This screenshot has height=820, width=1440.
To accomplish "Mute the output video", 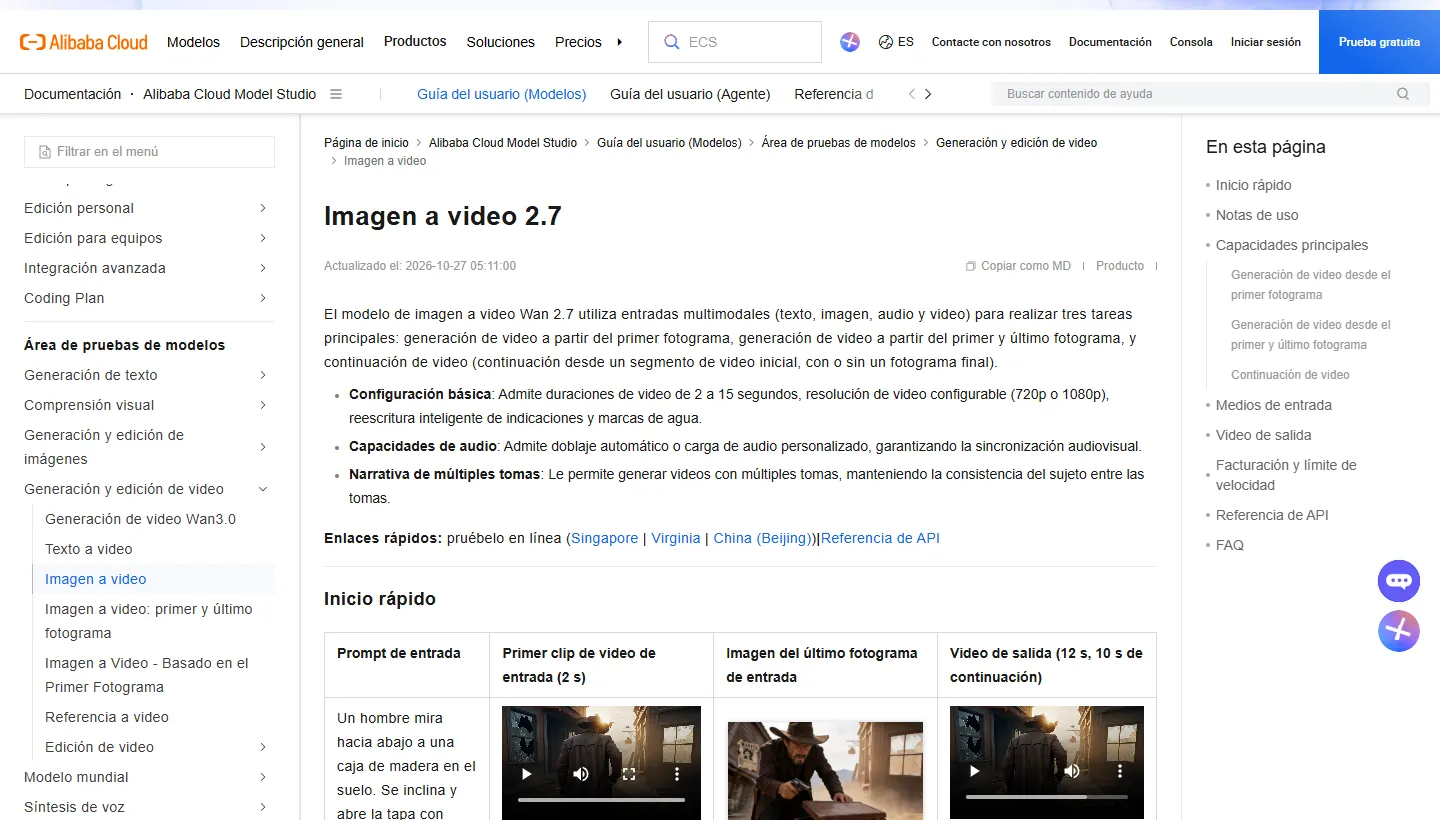I will pos(1072,771).
